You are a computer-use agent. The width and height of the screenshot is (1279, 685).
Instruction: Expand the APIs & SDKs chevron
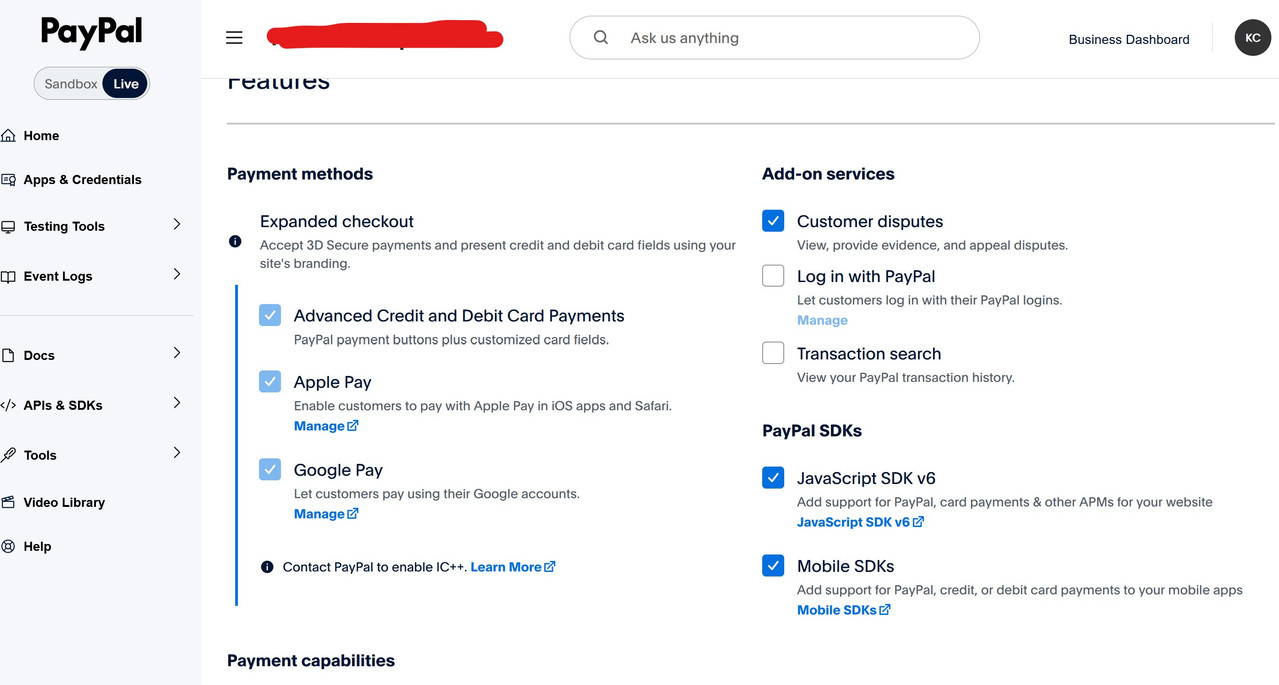177,403
